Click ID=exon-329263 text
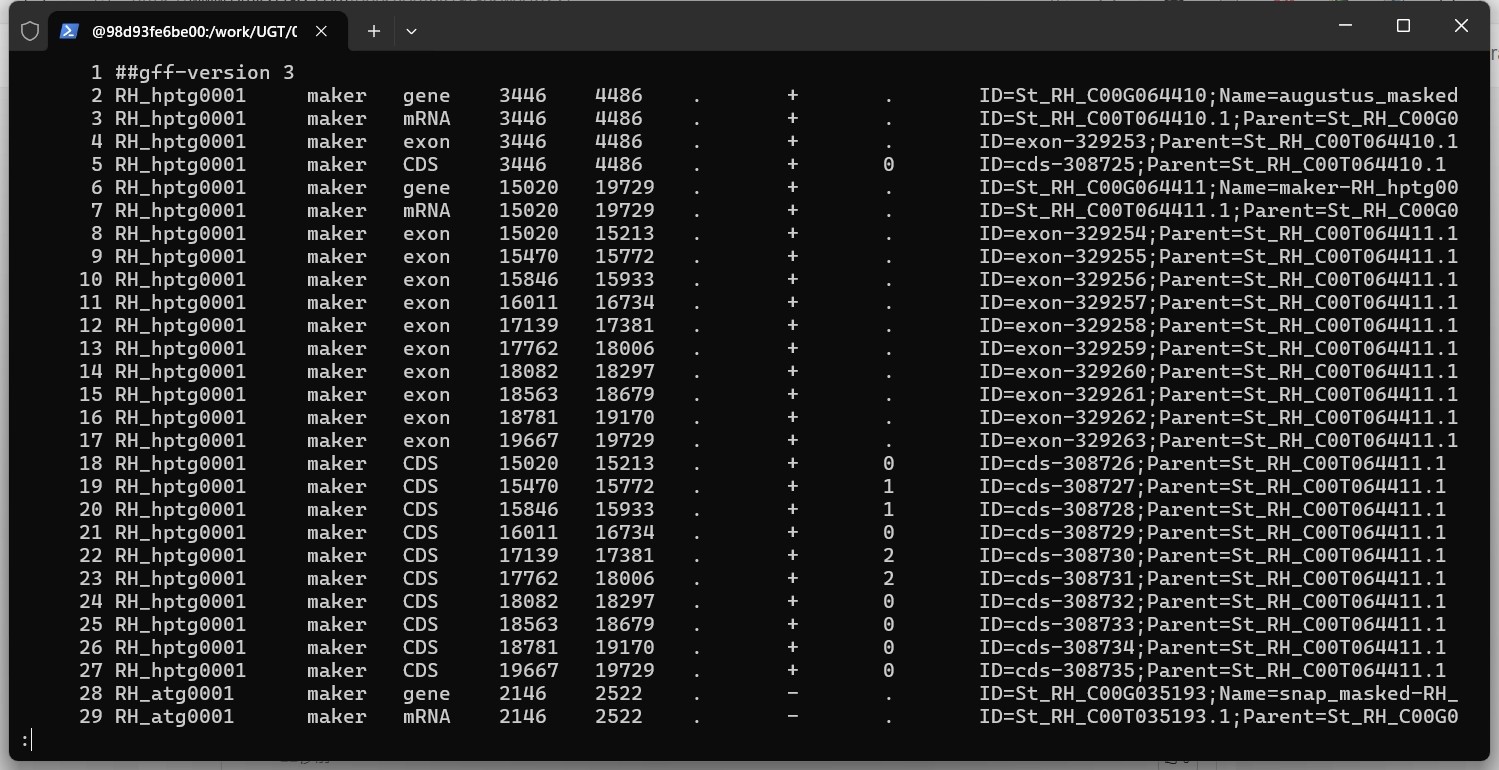 [1063, 440]
